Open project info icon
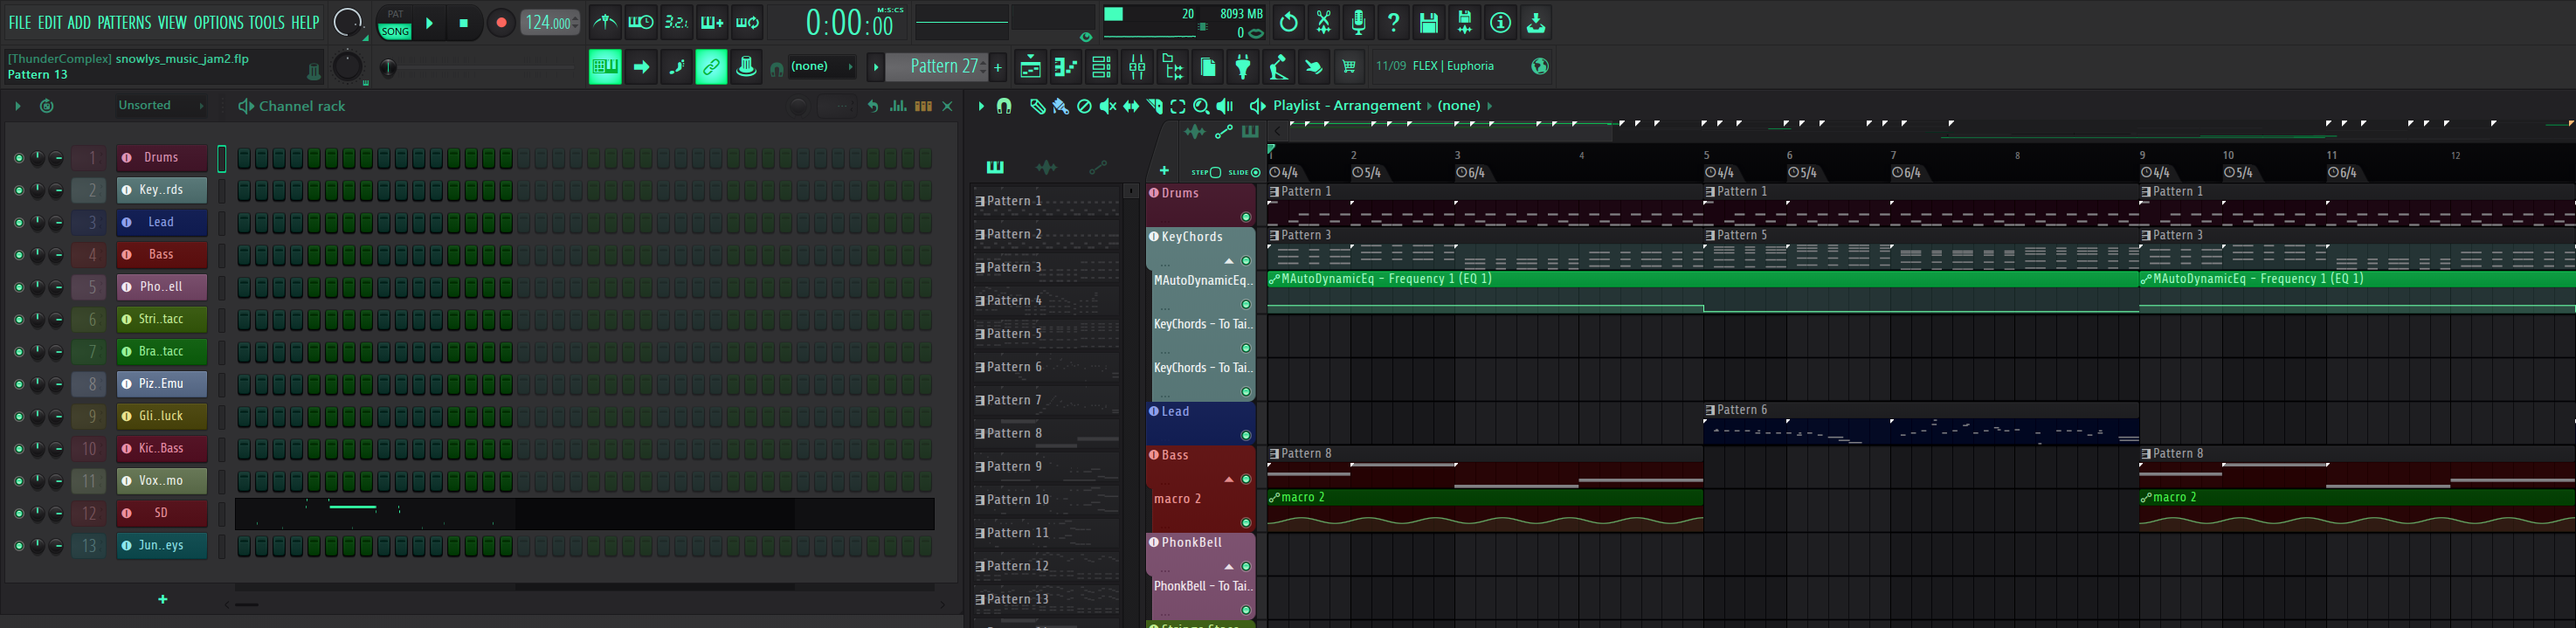The image size is (2576, 628). coord(1500,22)
